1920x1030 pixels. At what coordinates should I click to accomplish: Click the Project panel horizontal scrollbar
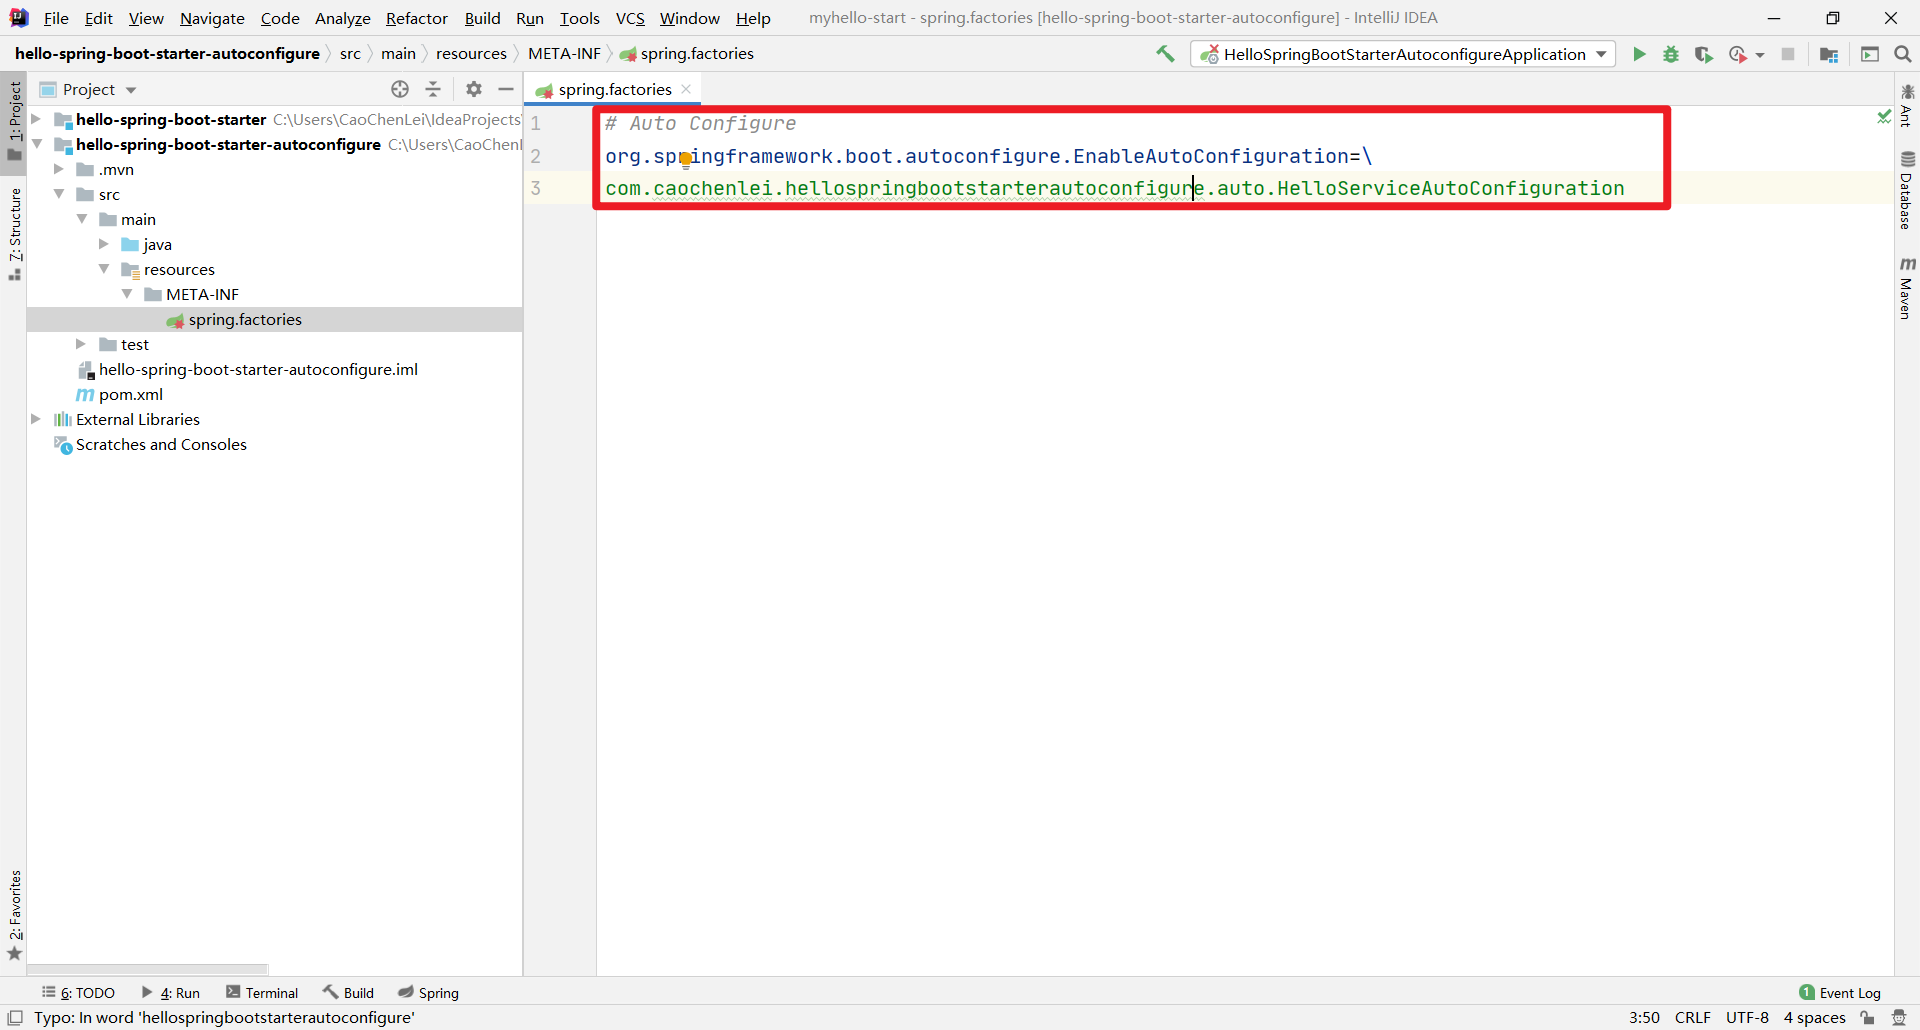pyautogui.click(x=147, y=969)
